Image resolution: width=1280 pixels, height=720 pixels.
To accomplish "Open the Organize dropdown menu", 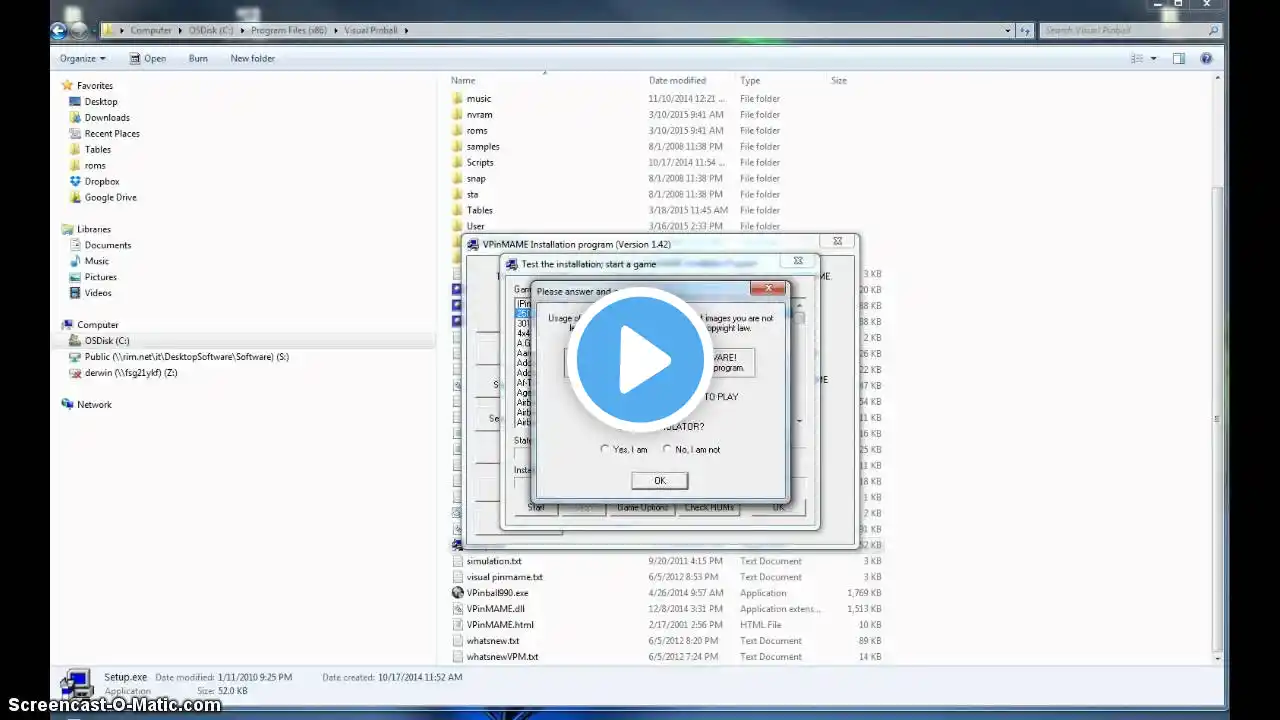I will [82, 59].
